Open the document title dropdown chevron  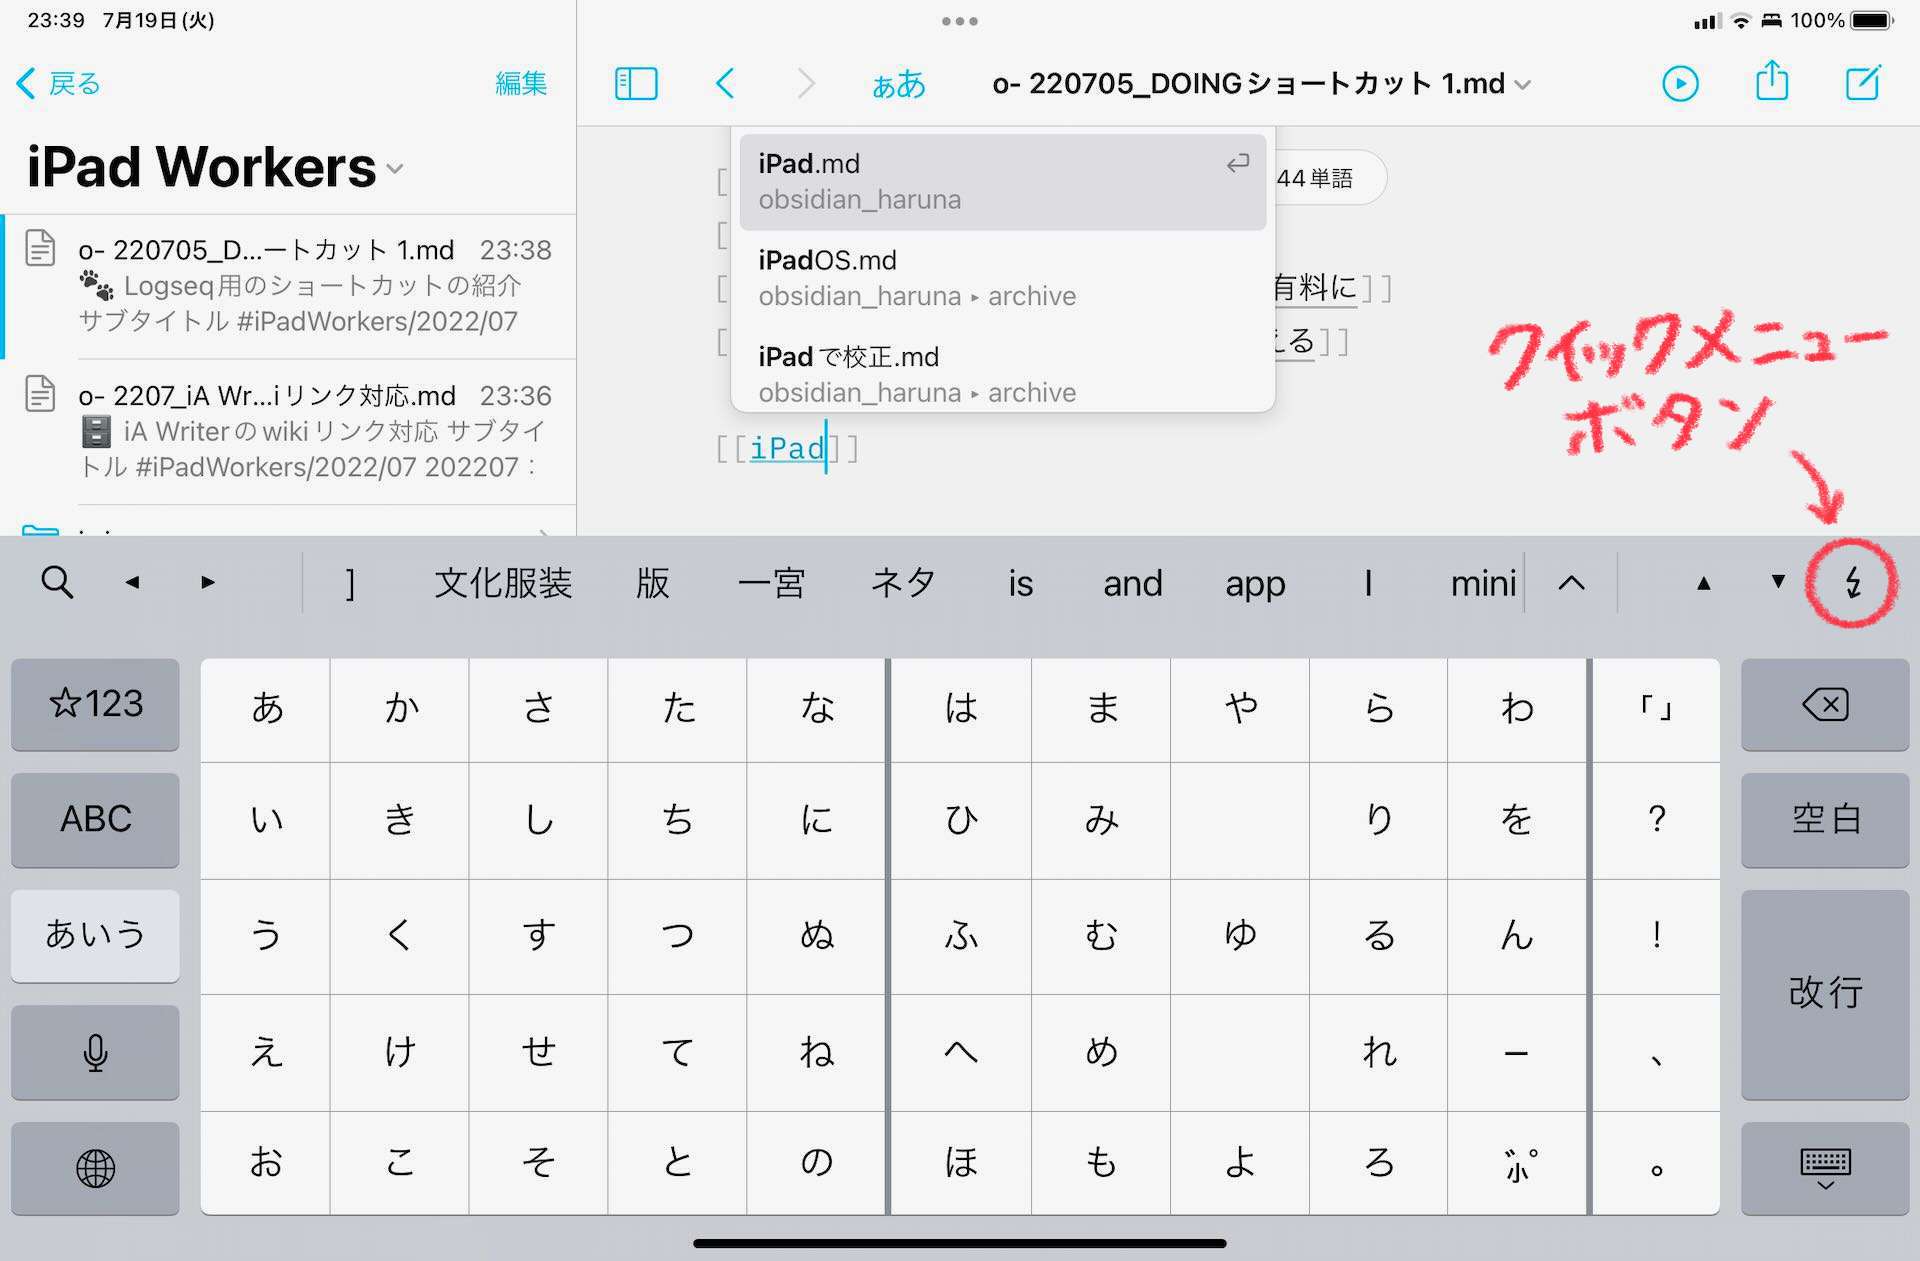(x=1523, y=85)
